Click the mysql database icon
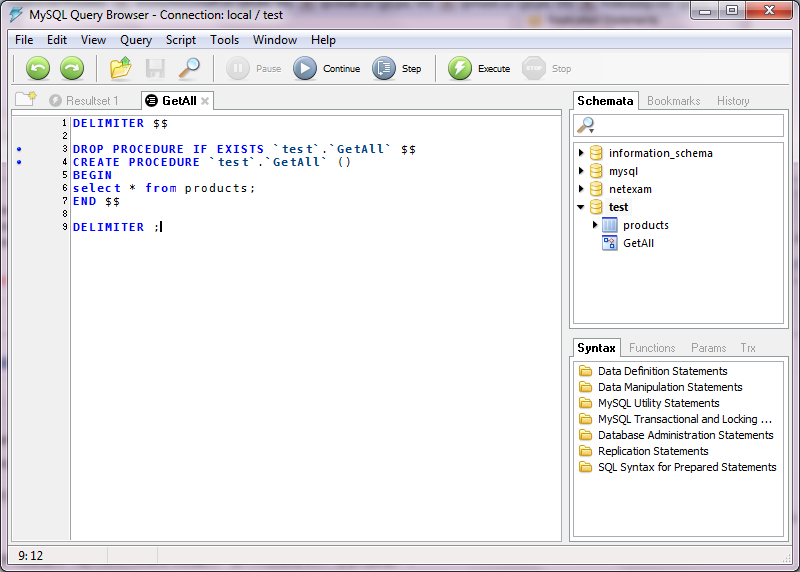 (596, 171)
